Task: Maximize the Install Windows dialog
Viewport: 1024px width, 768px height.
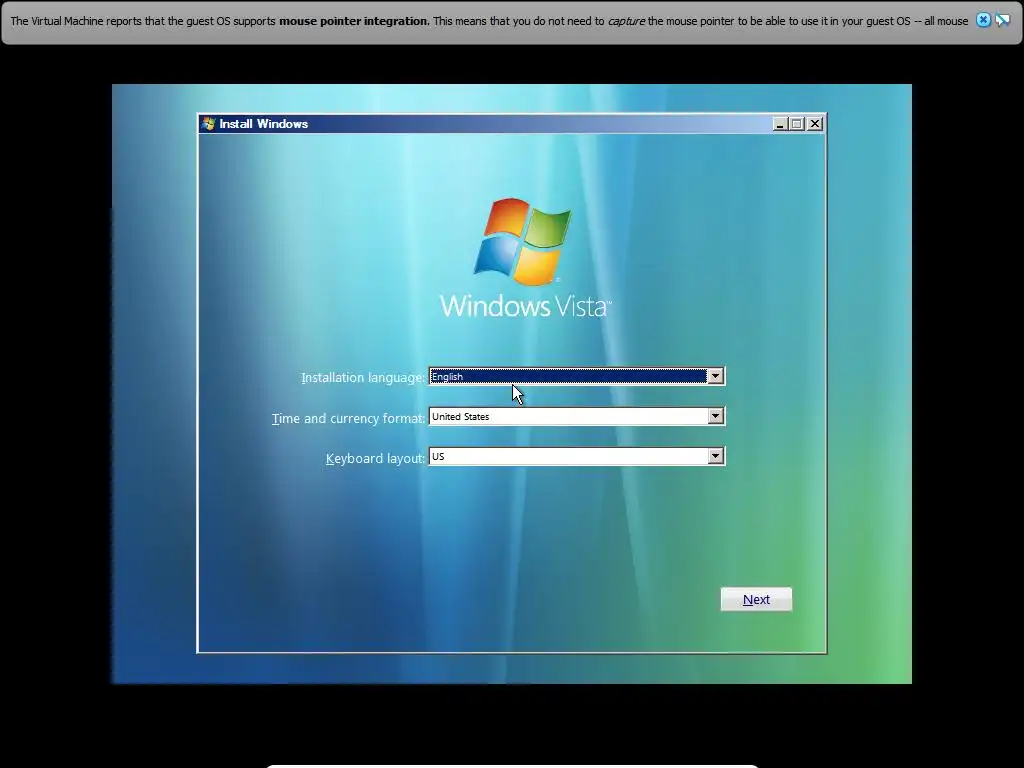Action: coord(797,123)
